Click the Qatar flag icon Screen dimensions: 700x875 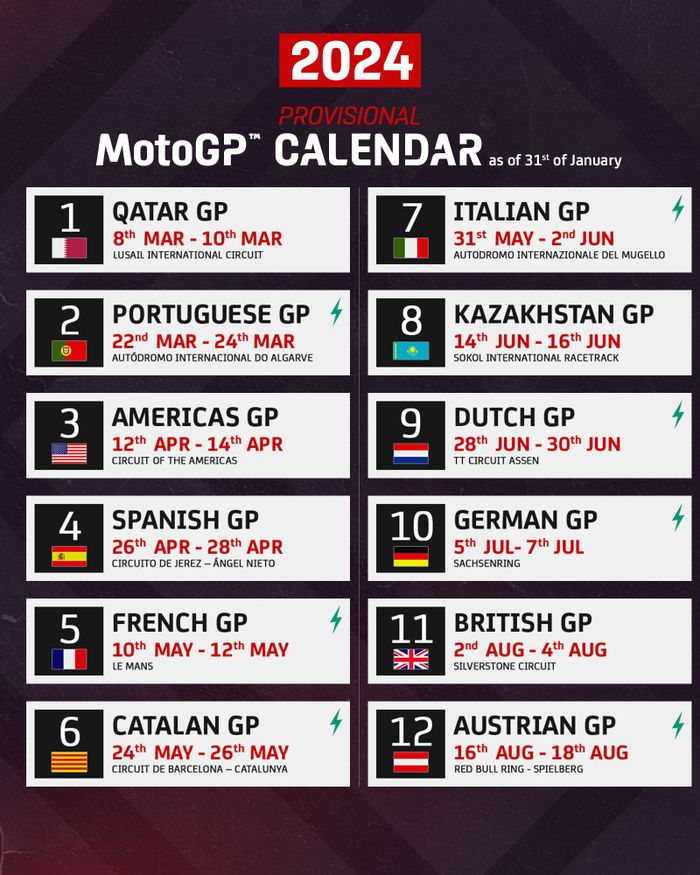69,248
